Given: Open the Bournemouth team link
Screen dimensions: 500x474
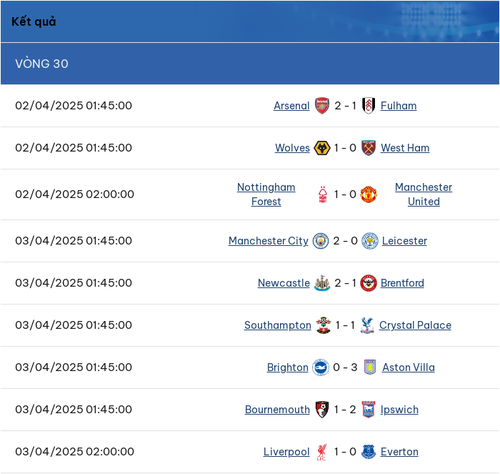Looking at the screenshot, I should click(277, 409).
